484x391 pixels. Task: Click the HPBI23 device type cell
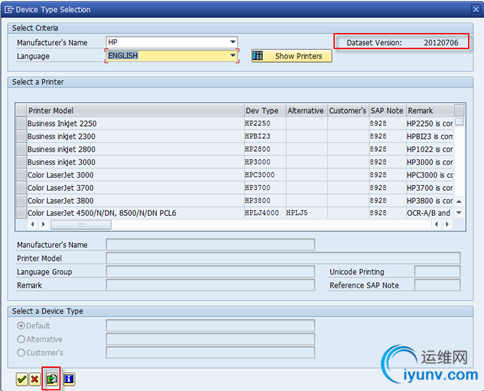(265, 136)
